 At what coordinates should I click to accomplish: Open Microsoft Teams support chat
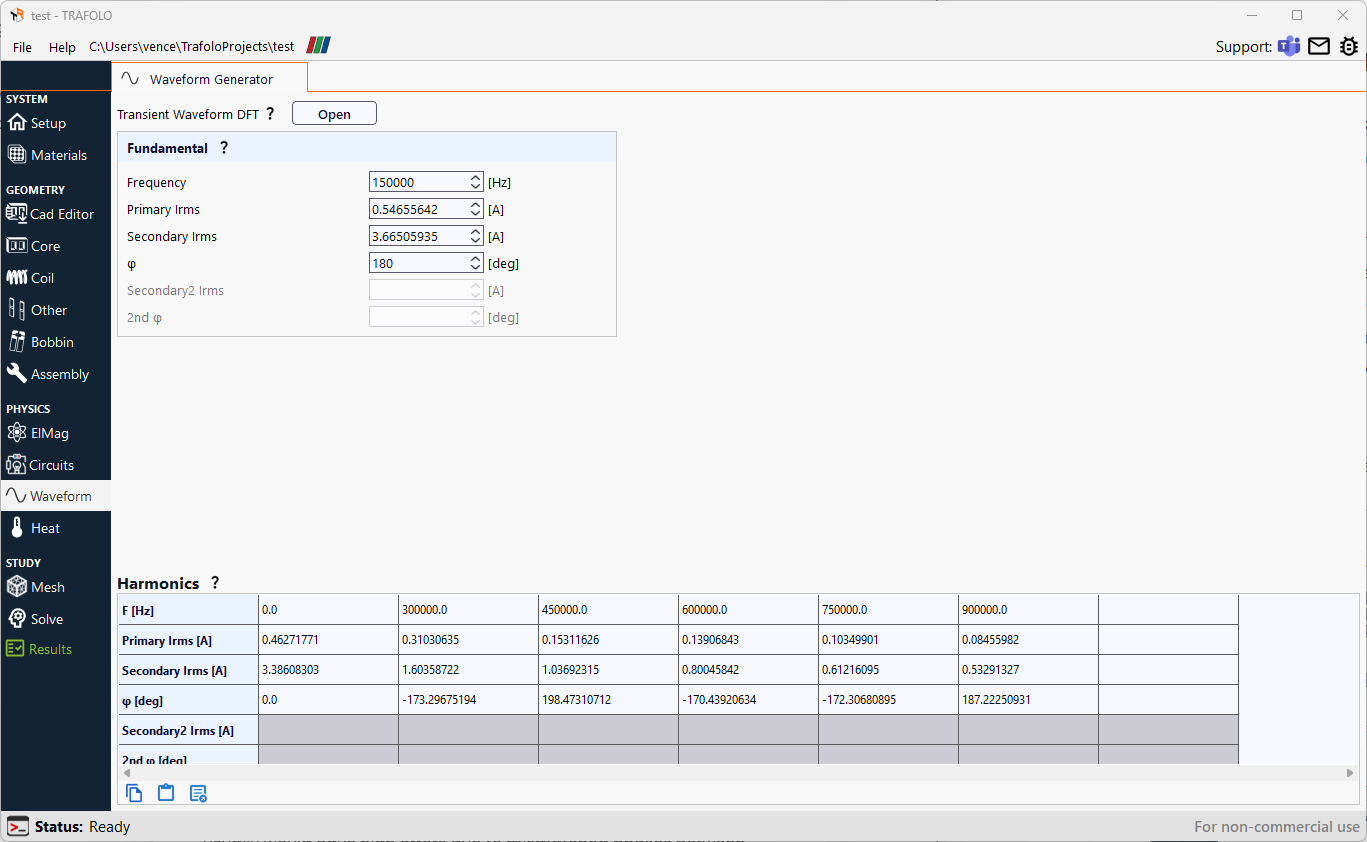(1289, 46)
